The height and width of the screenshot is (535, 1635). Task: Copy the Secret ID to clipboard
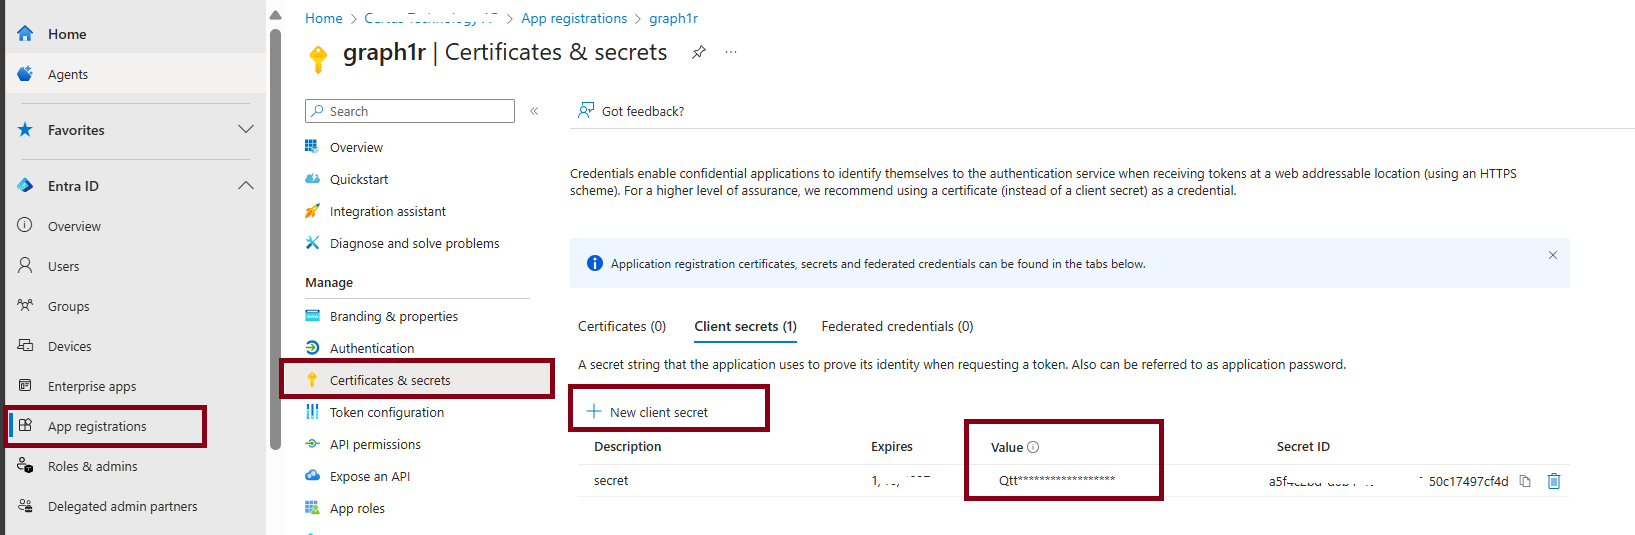tap(1525, 481)
